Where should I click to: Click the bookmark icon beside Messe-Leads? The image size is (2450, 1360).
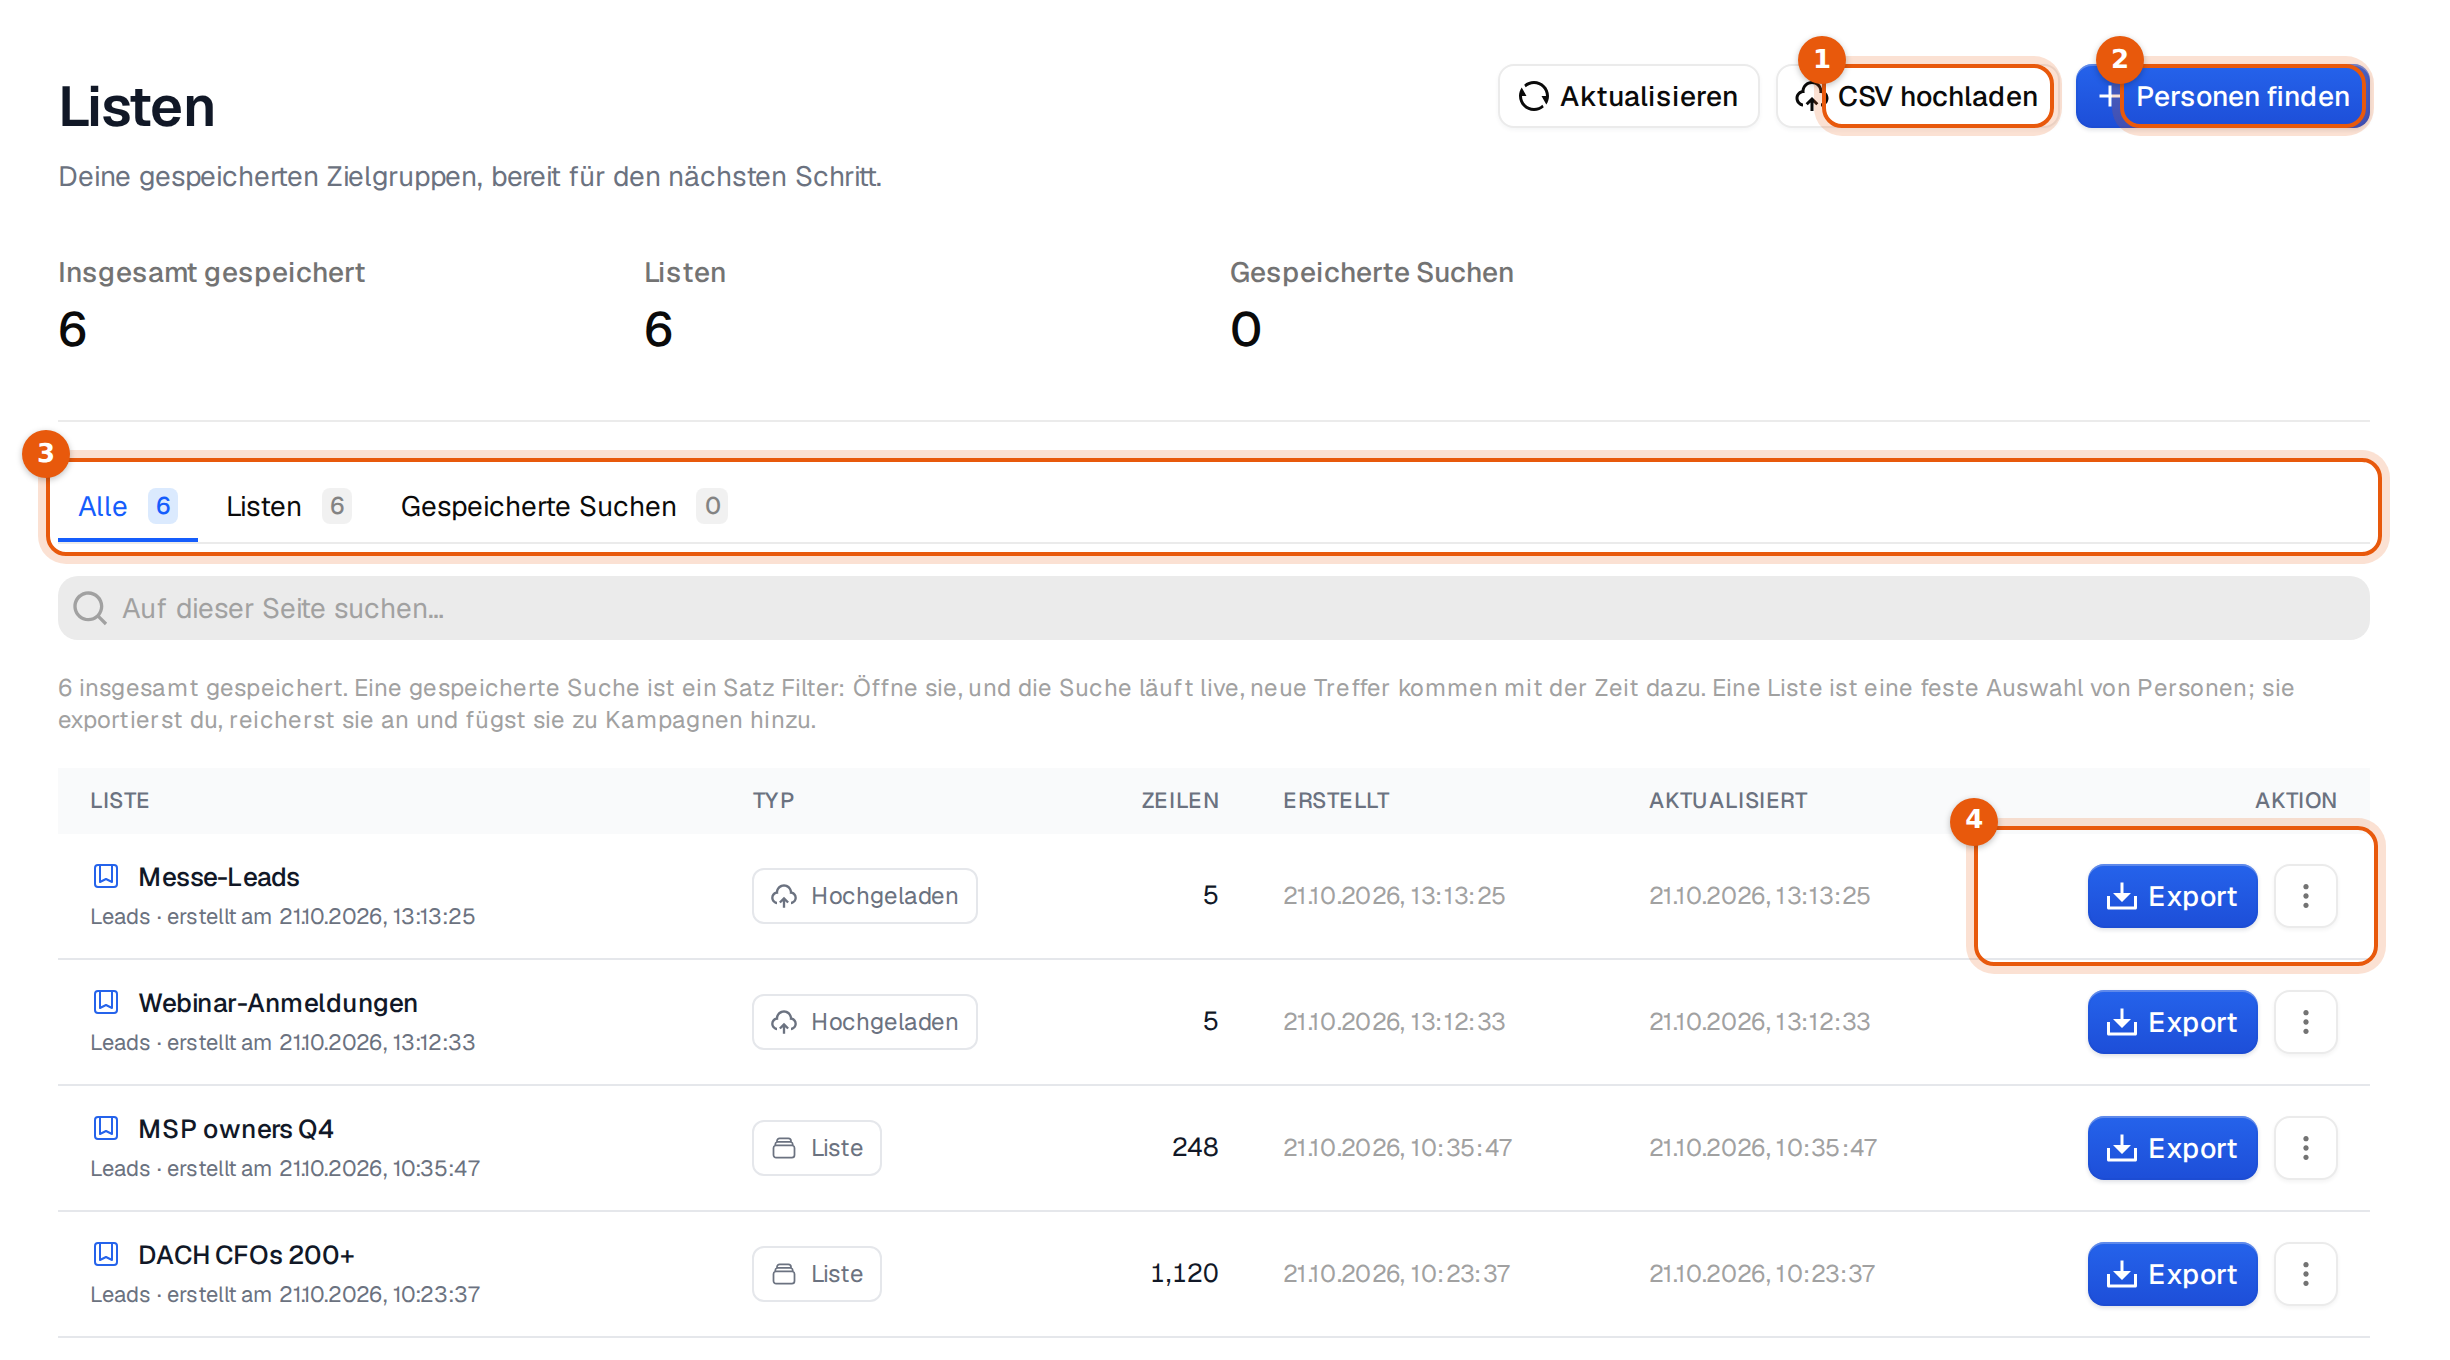pos(106,876)
